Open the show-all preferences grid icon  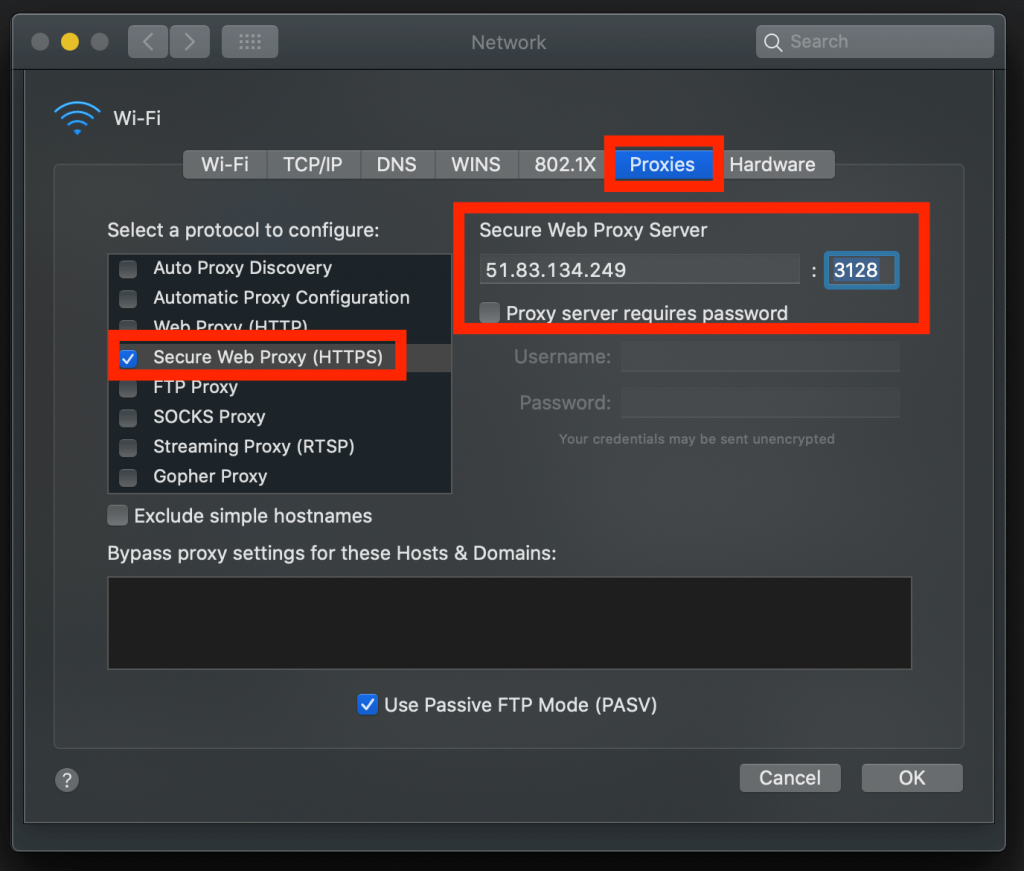250,42
